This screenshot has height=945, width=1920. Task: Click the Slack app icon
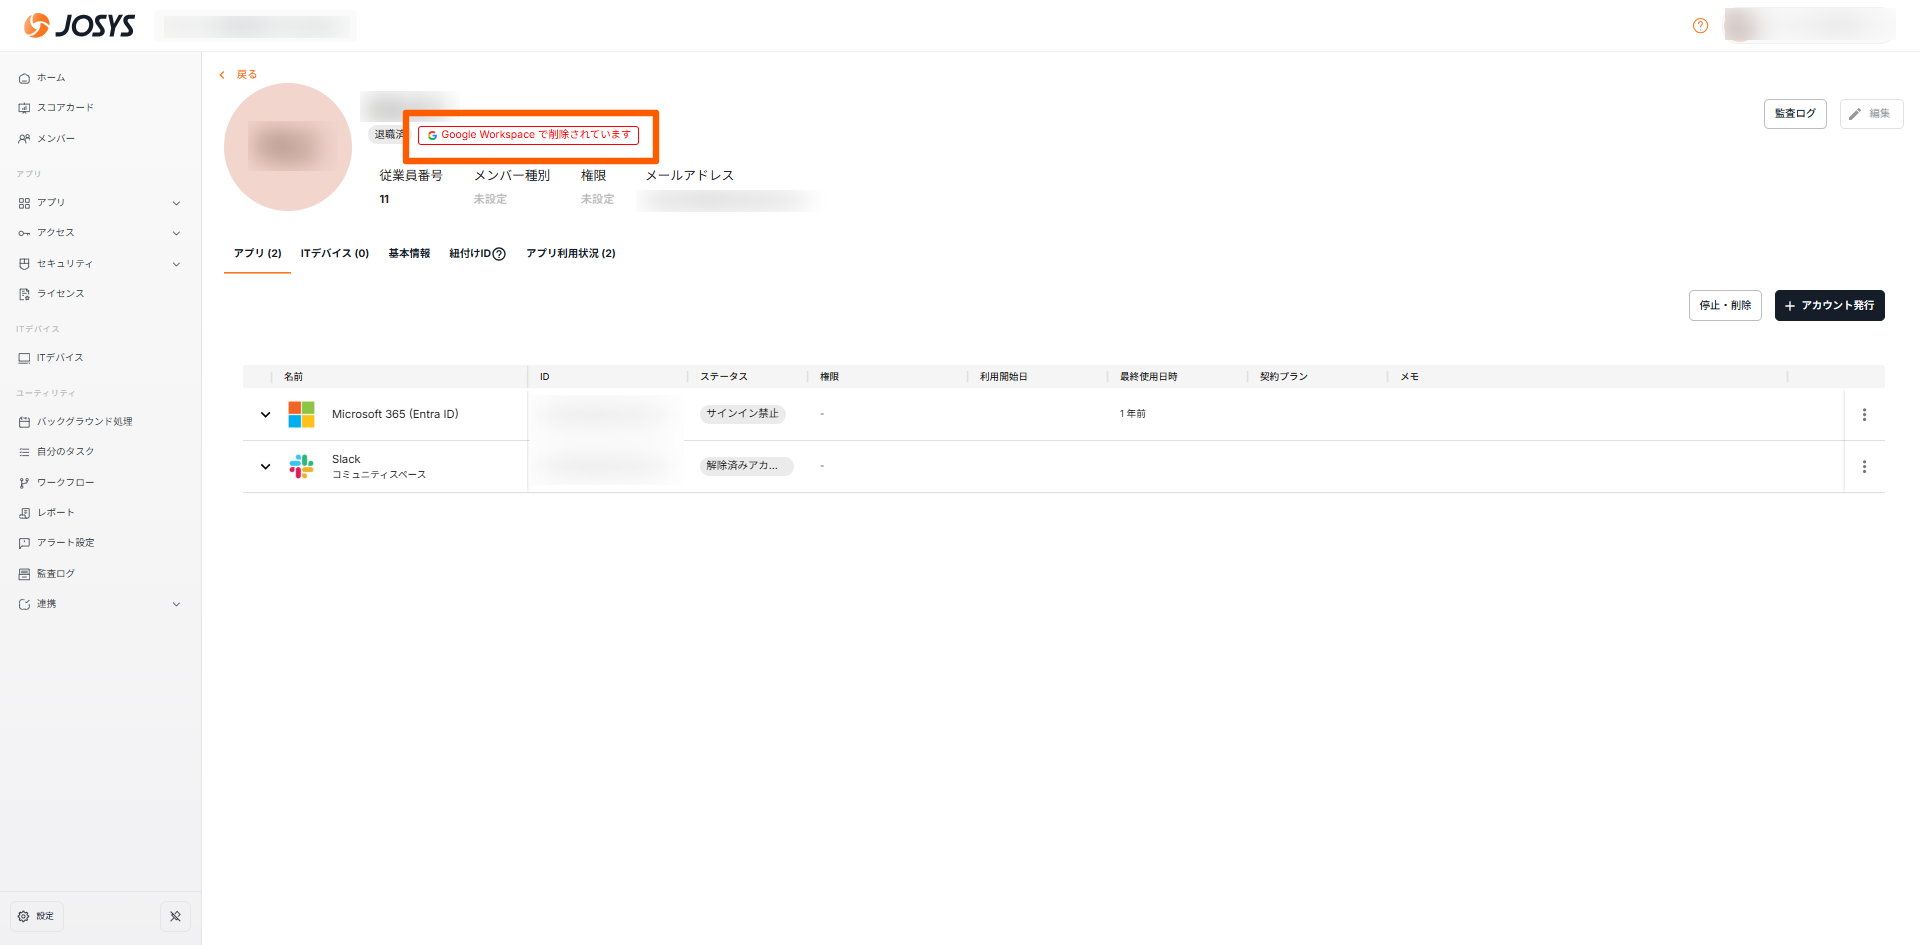coord(301,467)
